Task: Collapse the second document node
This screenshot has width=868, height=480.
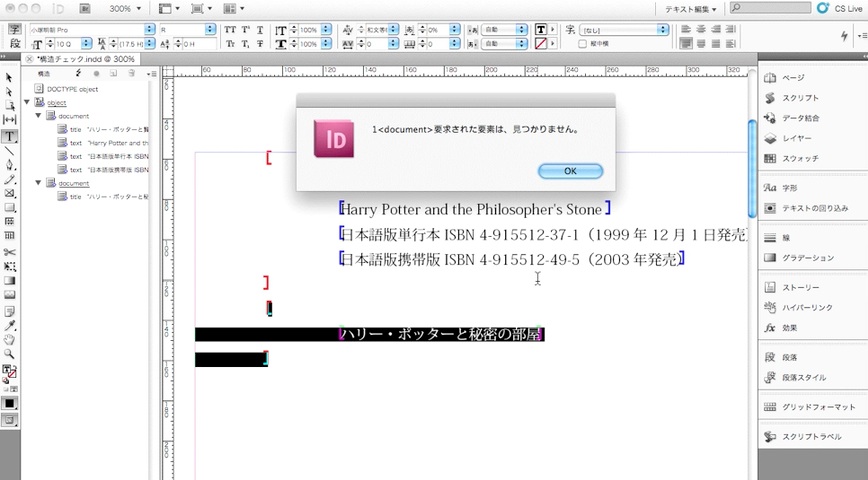Action: (38, 183)
